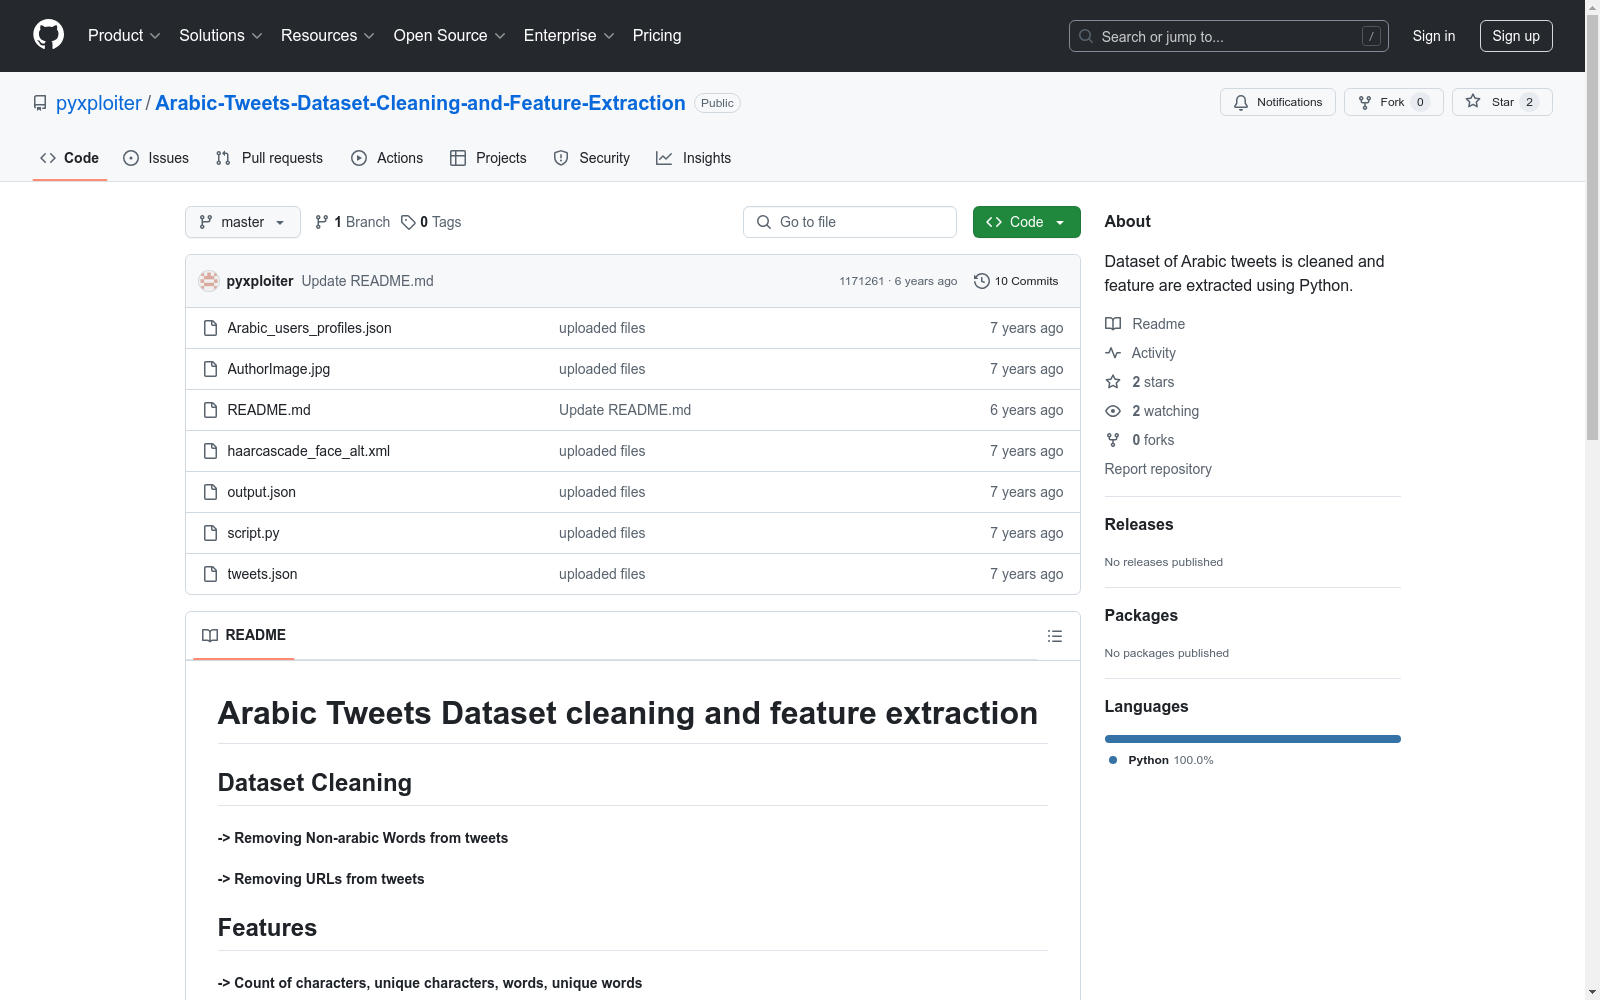Open the Code tab

70,158
